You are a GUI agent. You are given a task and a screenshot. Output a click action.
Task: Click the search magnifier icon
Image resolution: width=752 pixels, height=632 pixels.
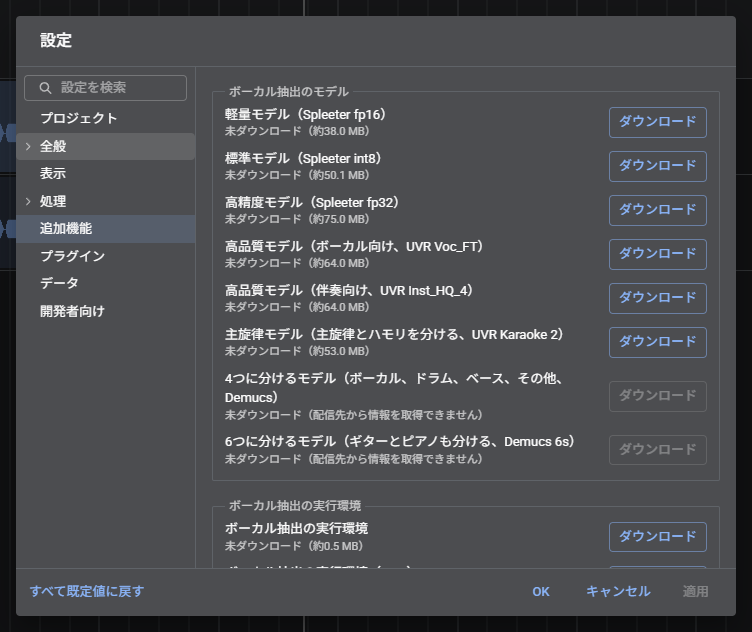pyautogui.click(x=45, y=88)
